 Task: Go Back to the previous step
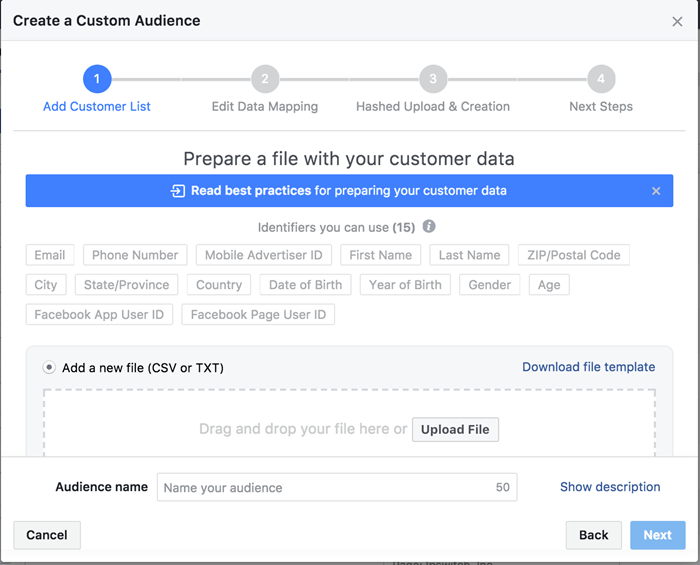[x=593, y=535]
